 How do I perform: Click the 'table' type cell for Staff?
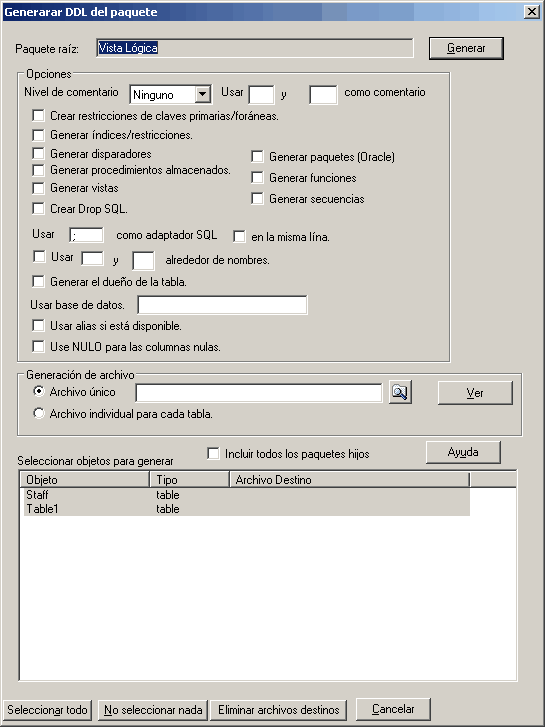[168, 495]
